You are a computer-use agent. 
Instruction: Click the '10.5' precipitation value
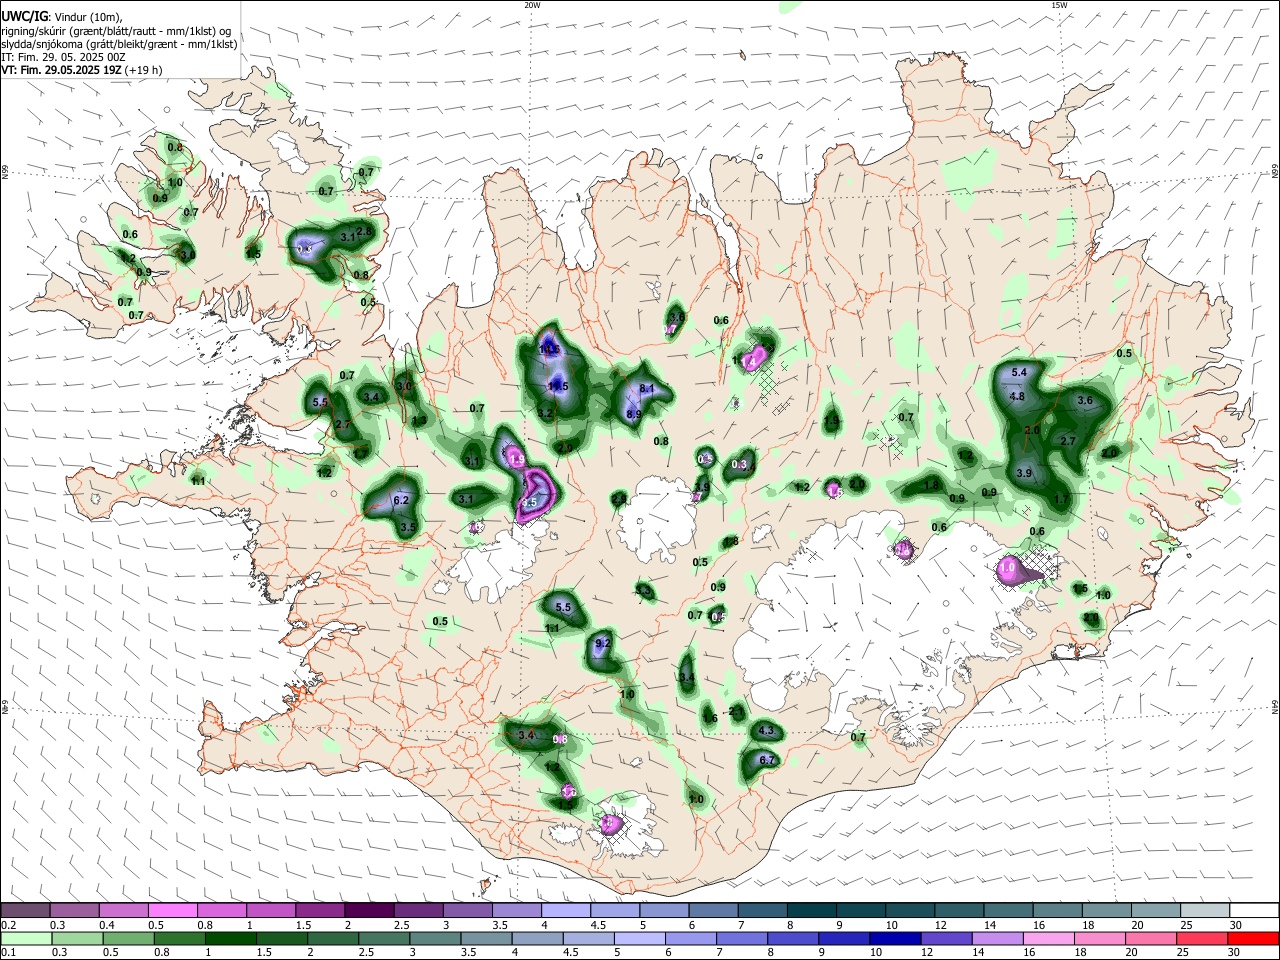(550, 349)
